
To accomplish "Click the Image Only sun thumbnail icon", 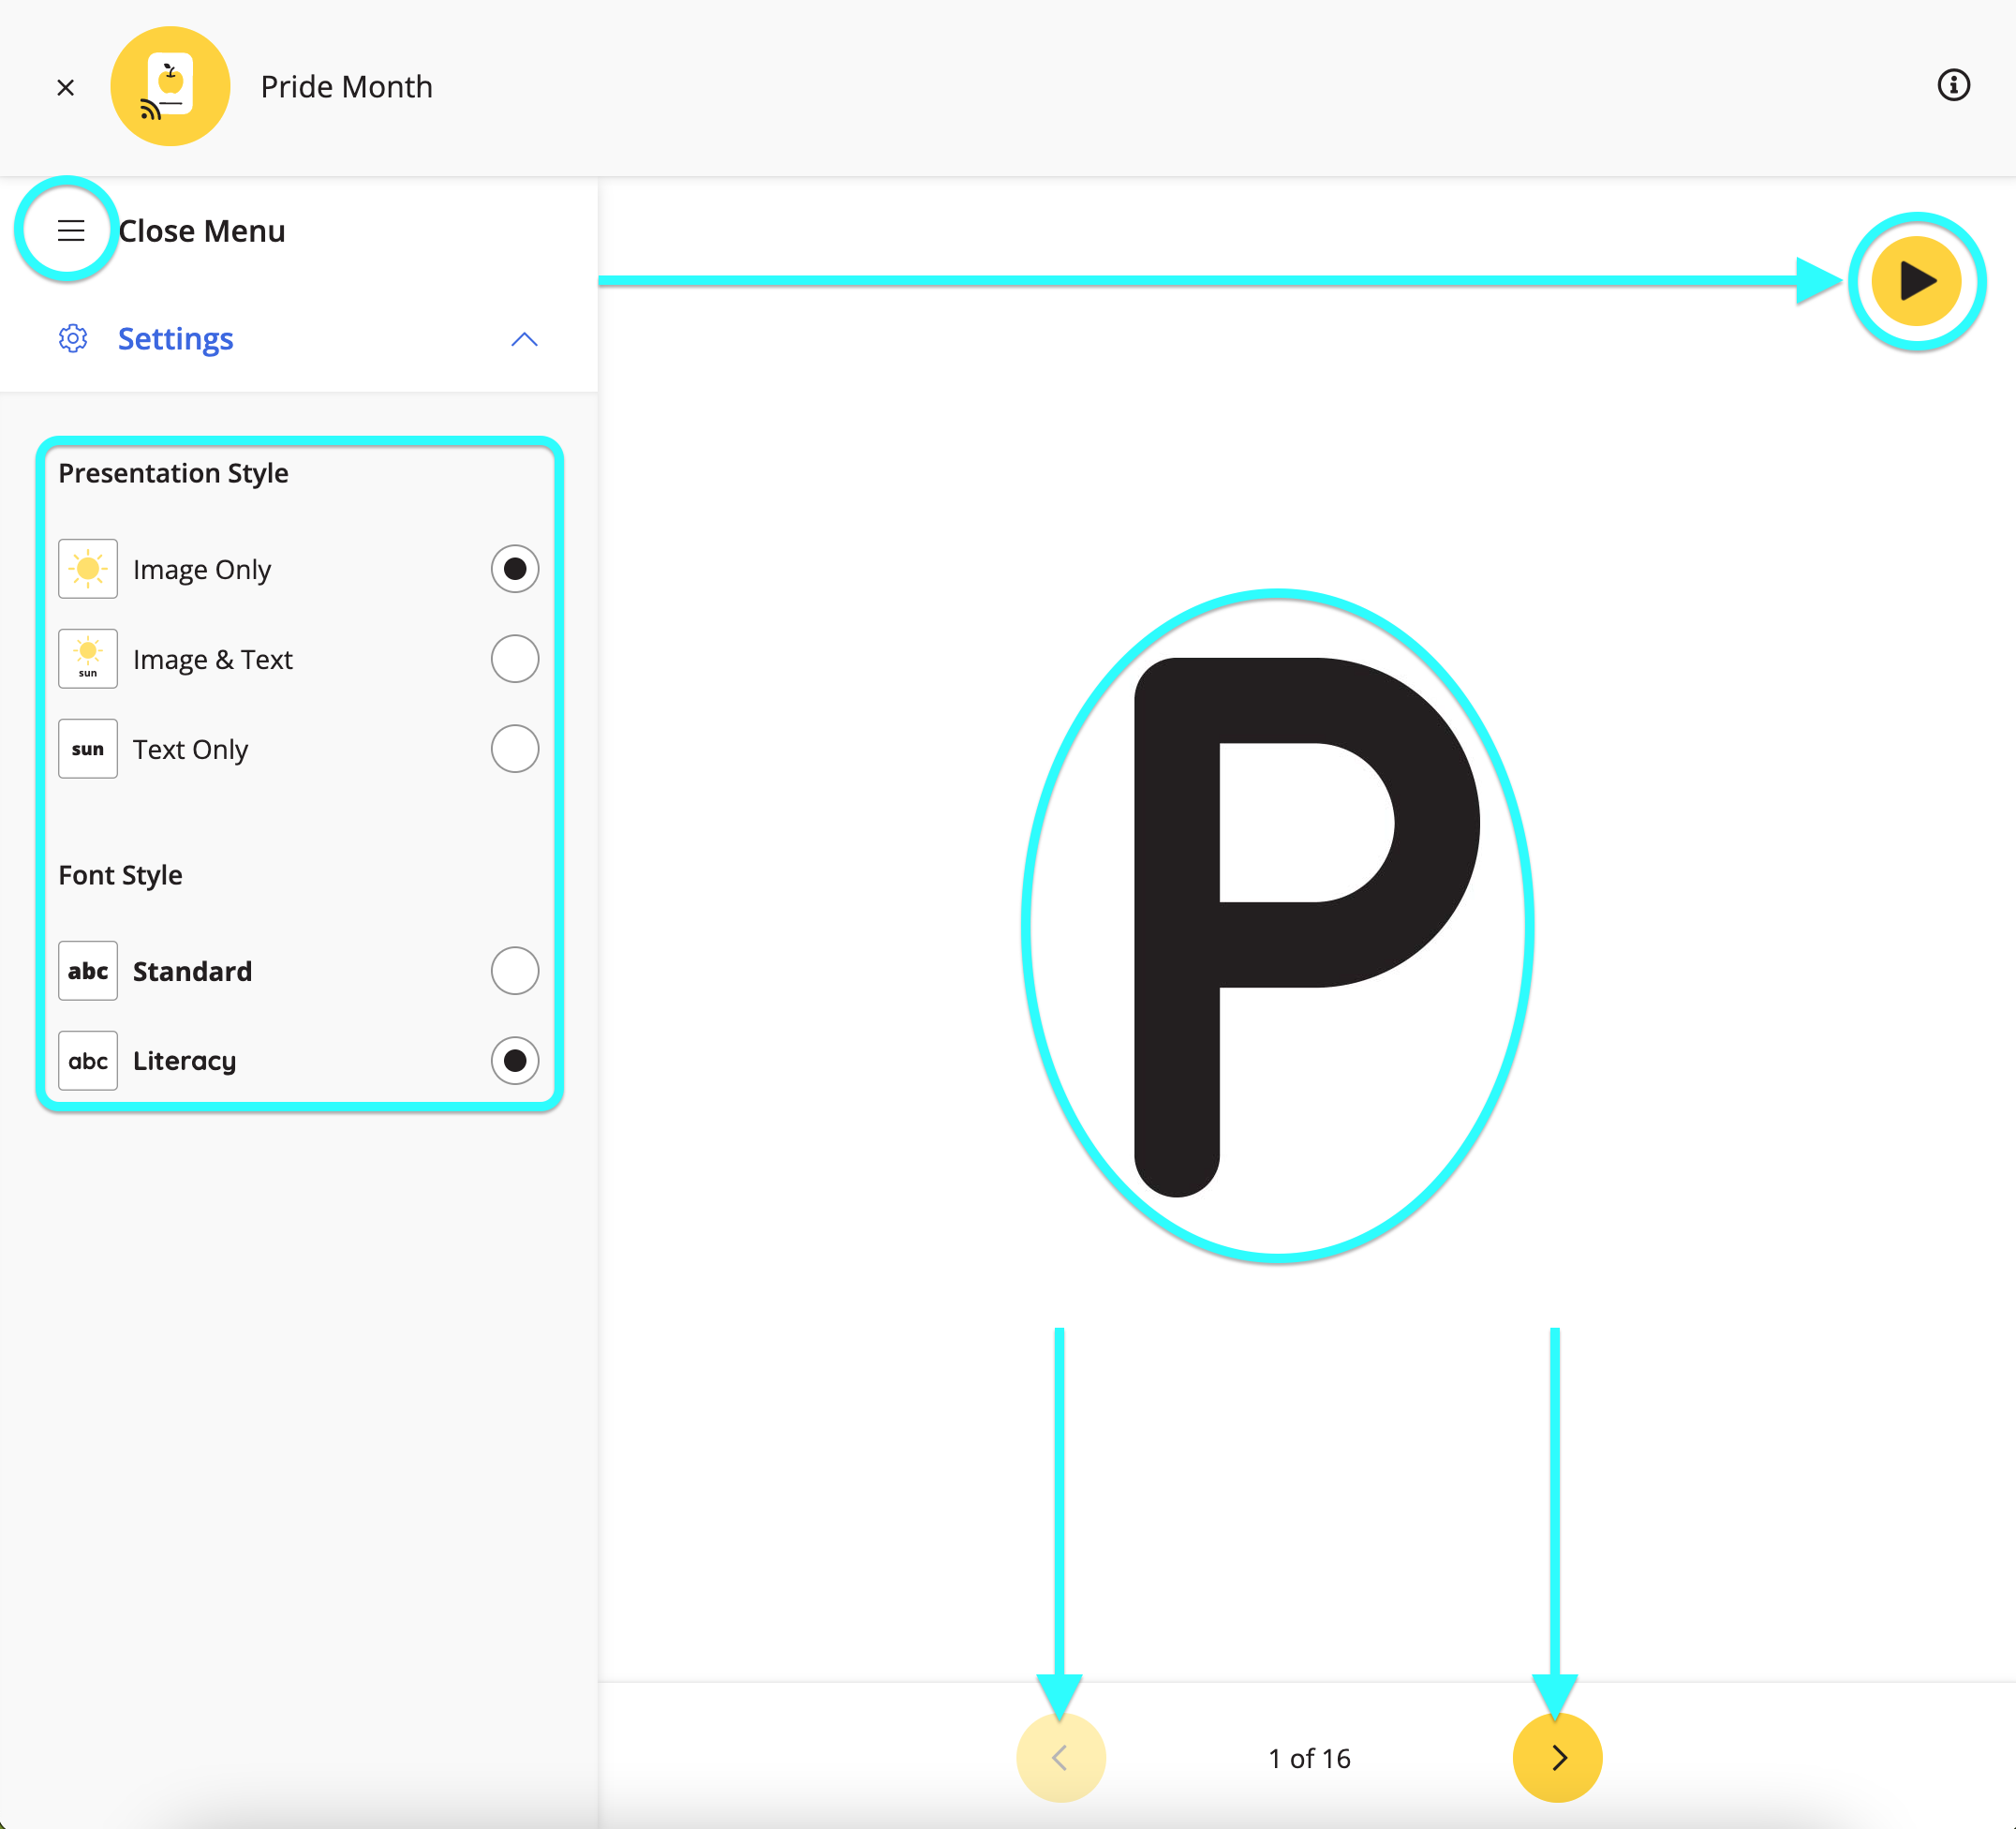I will (x=88, y=569).
